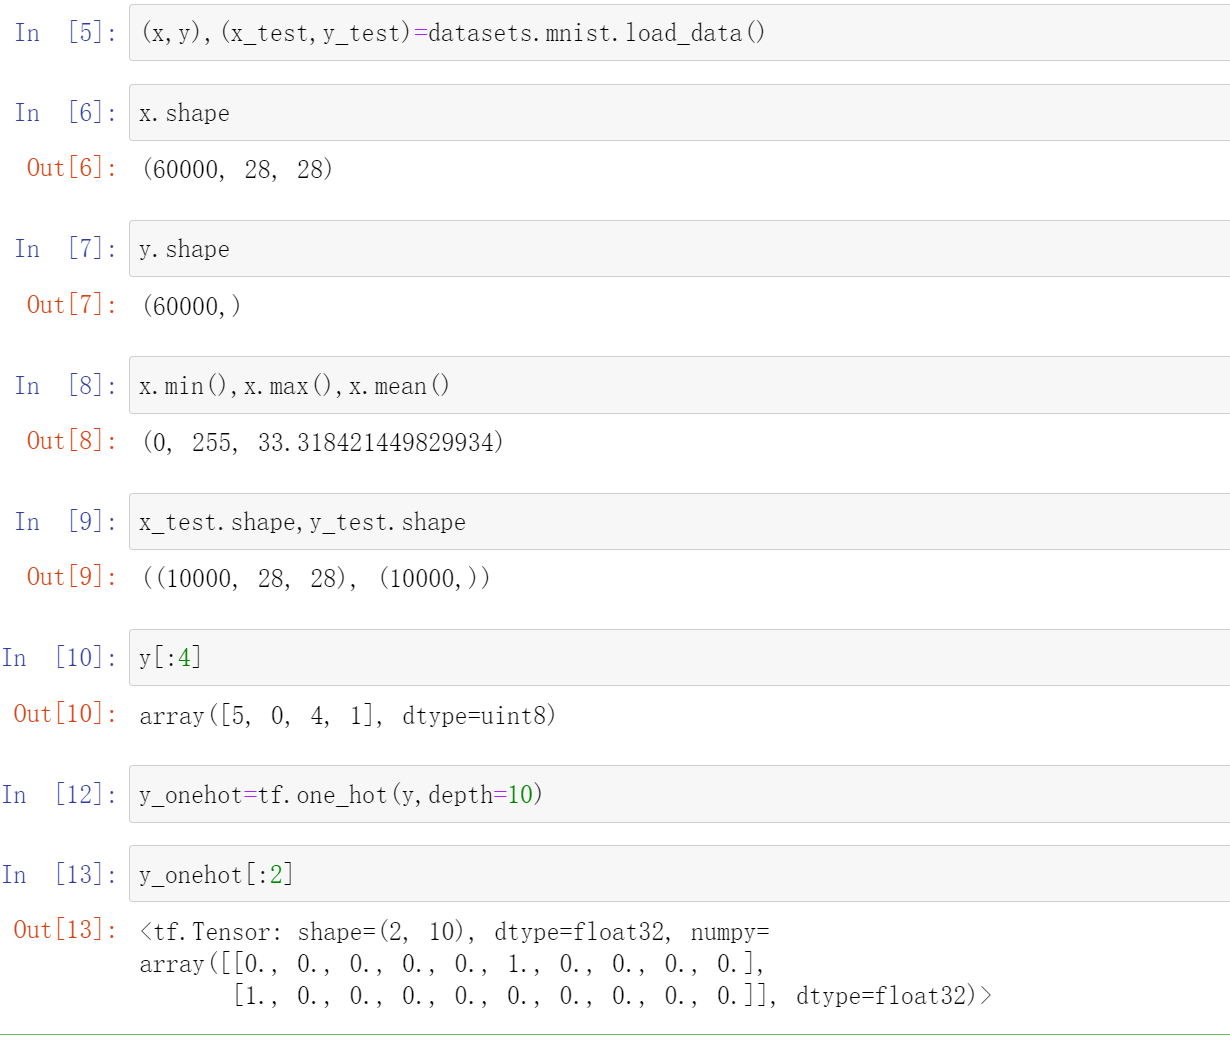Click the Out[13] prompt label
The image size is (1230, 1042).
coord(65,930)
